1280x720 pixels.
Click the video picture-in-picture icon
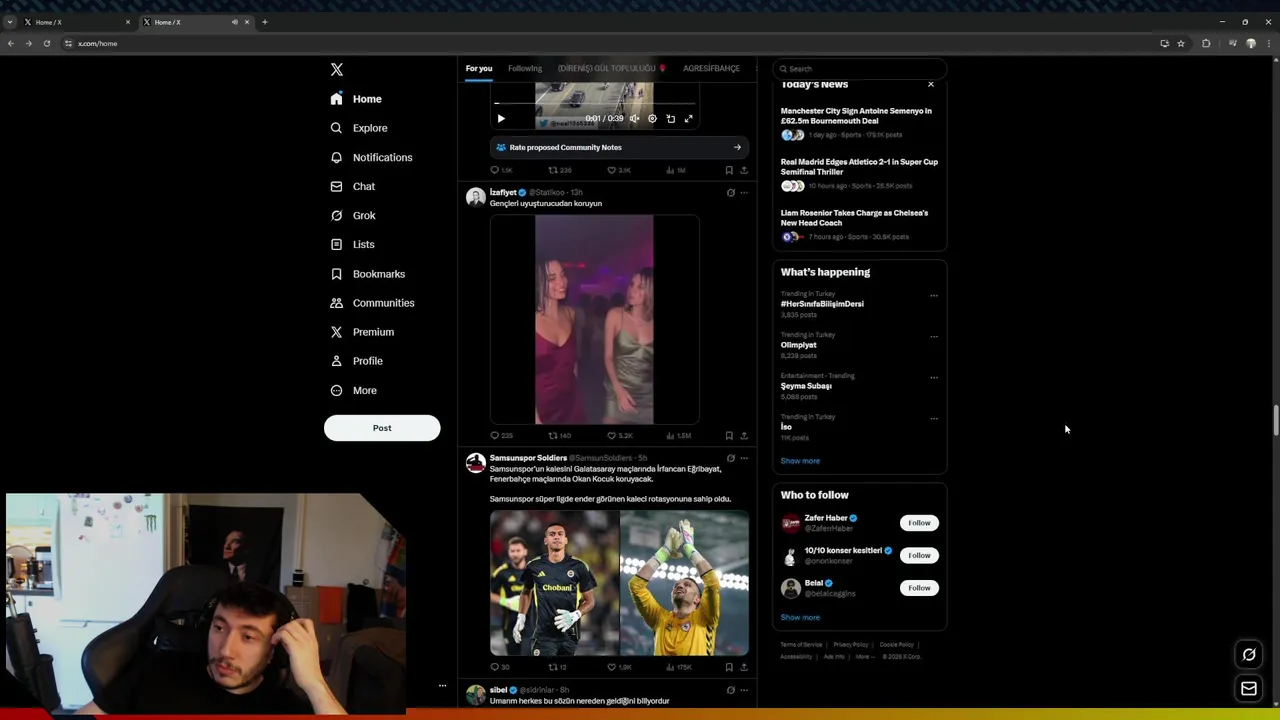pyautogui.click(x=671, y=118)
